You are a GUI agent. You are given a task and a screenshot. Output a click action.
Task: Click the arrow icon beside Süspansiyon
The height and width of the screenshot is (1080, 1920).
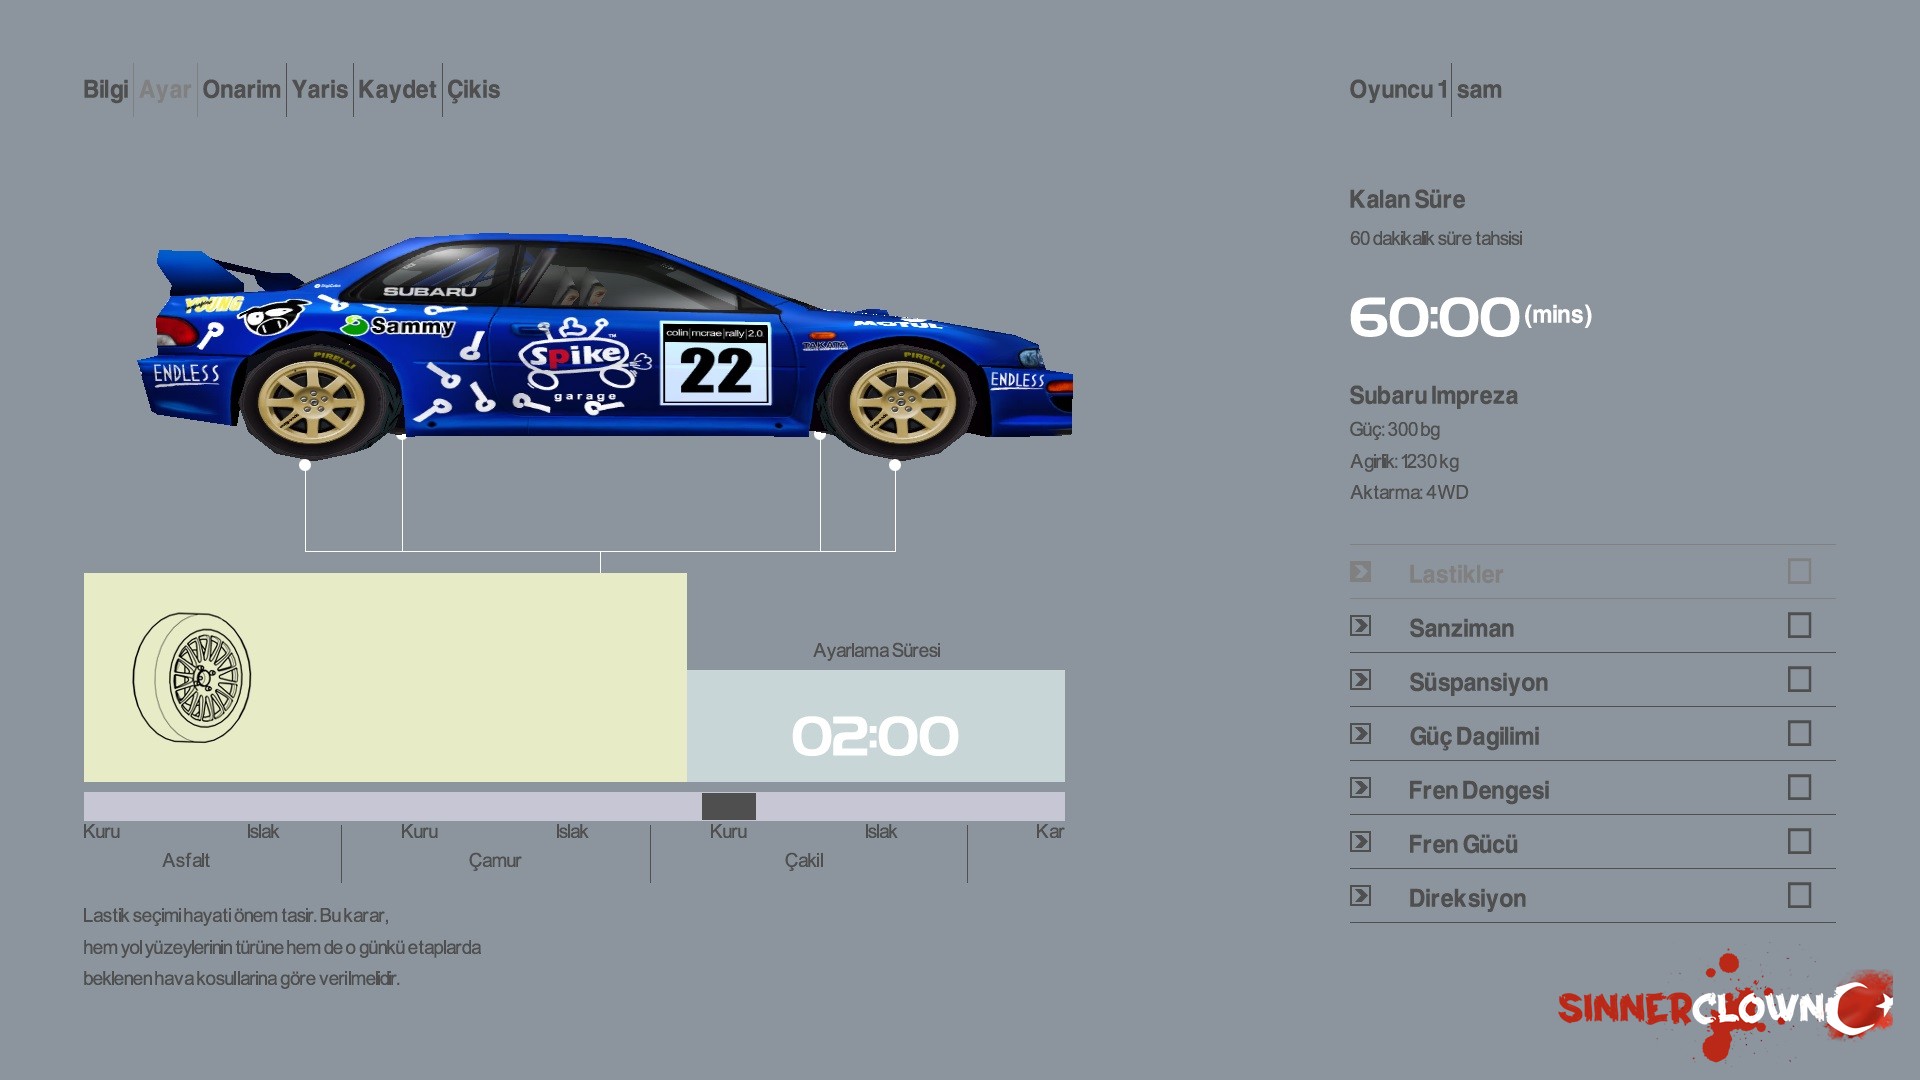coord(1360,680)
